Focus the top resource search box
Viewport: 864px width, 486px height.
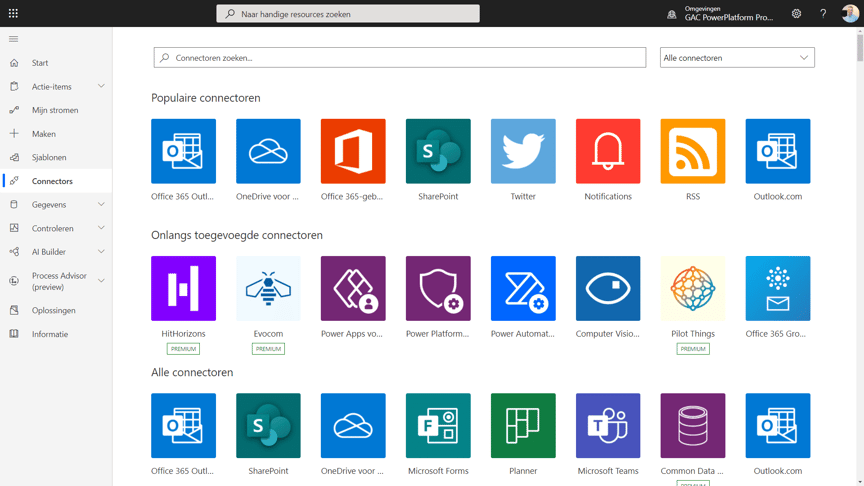(x=348, y=14)
